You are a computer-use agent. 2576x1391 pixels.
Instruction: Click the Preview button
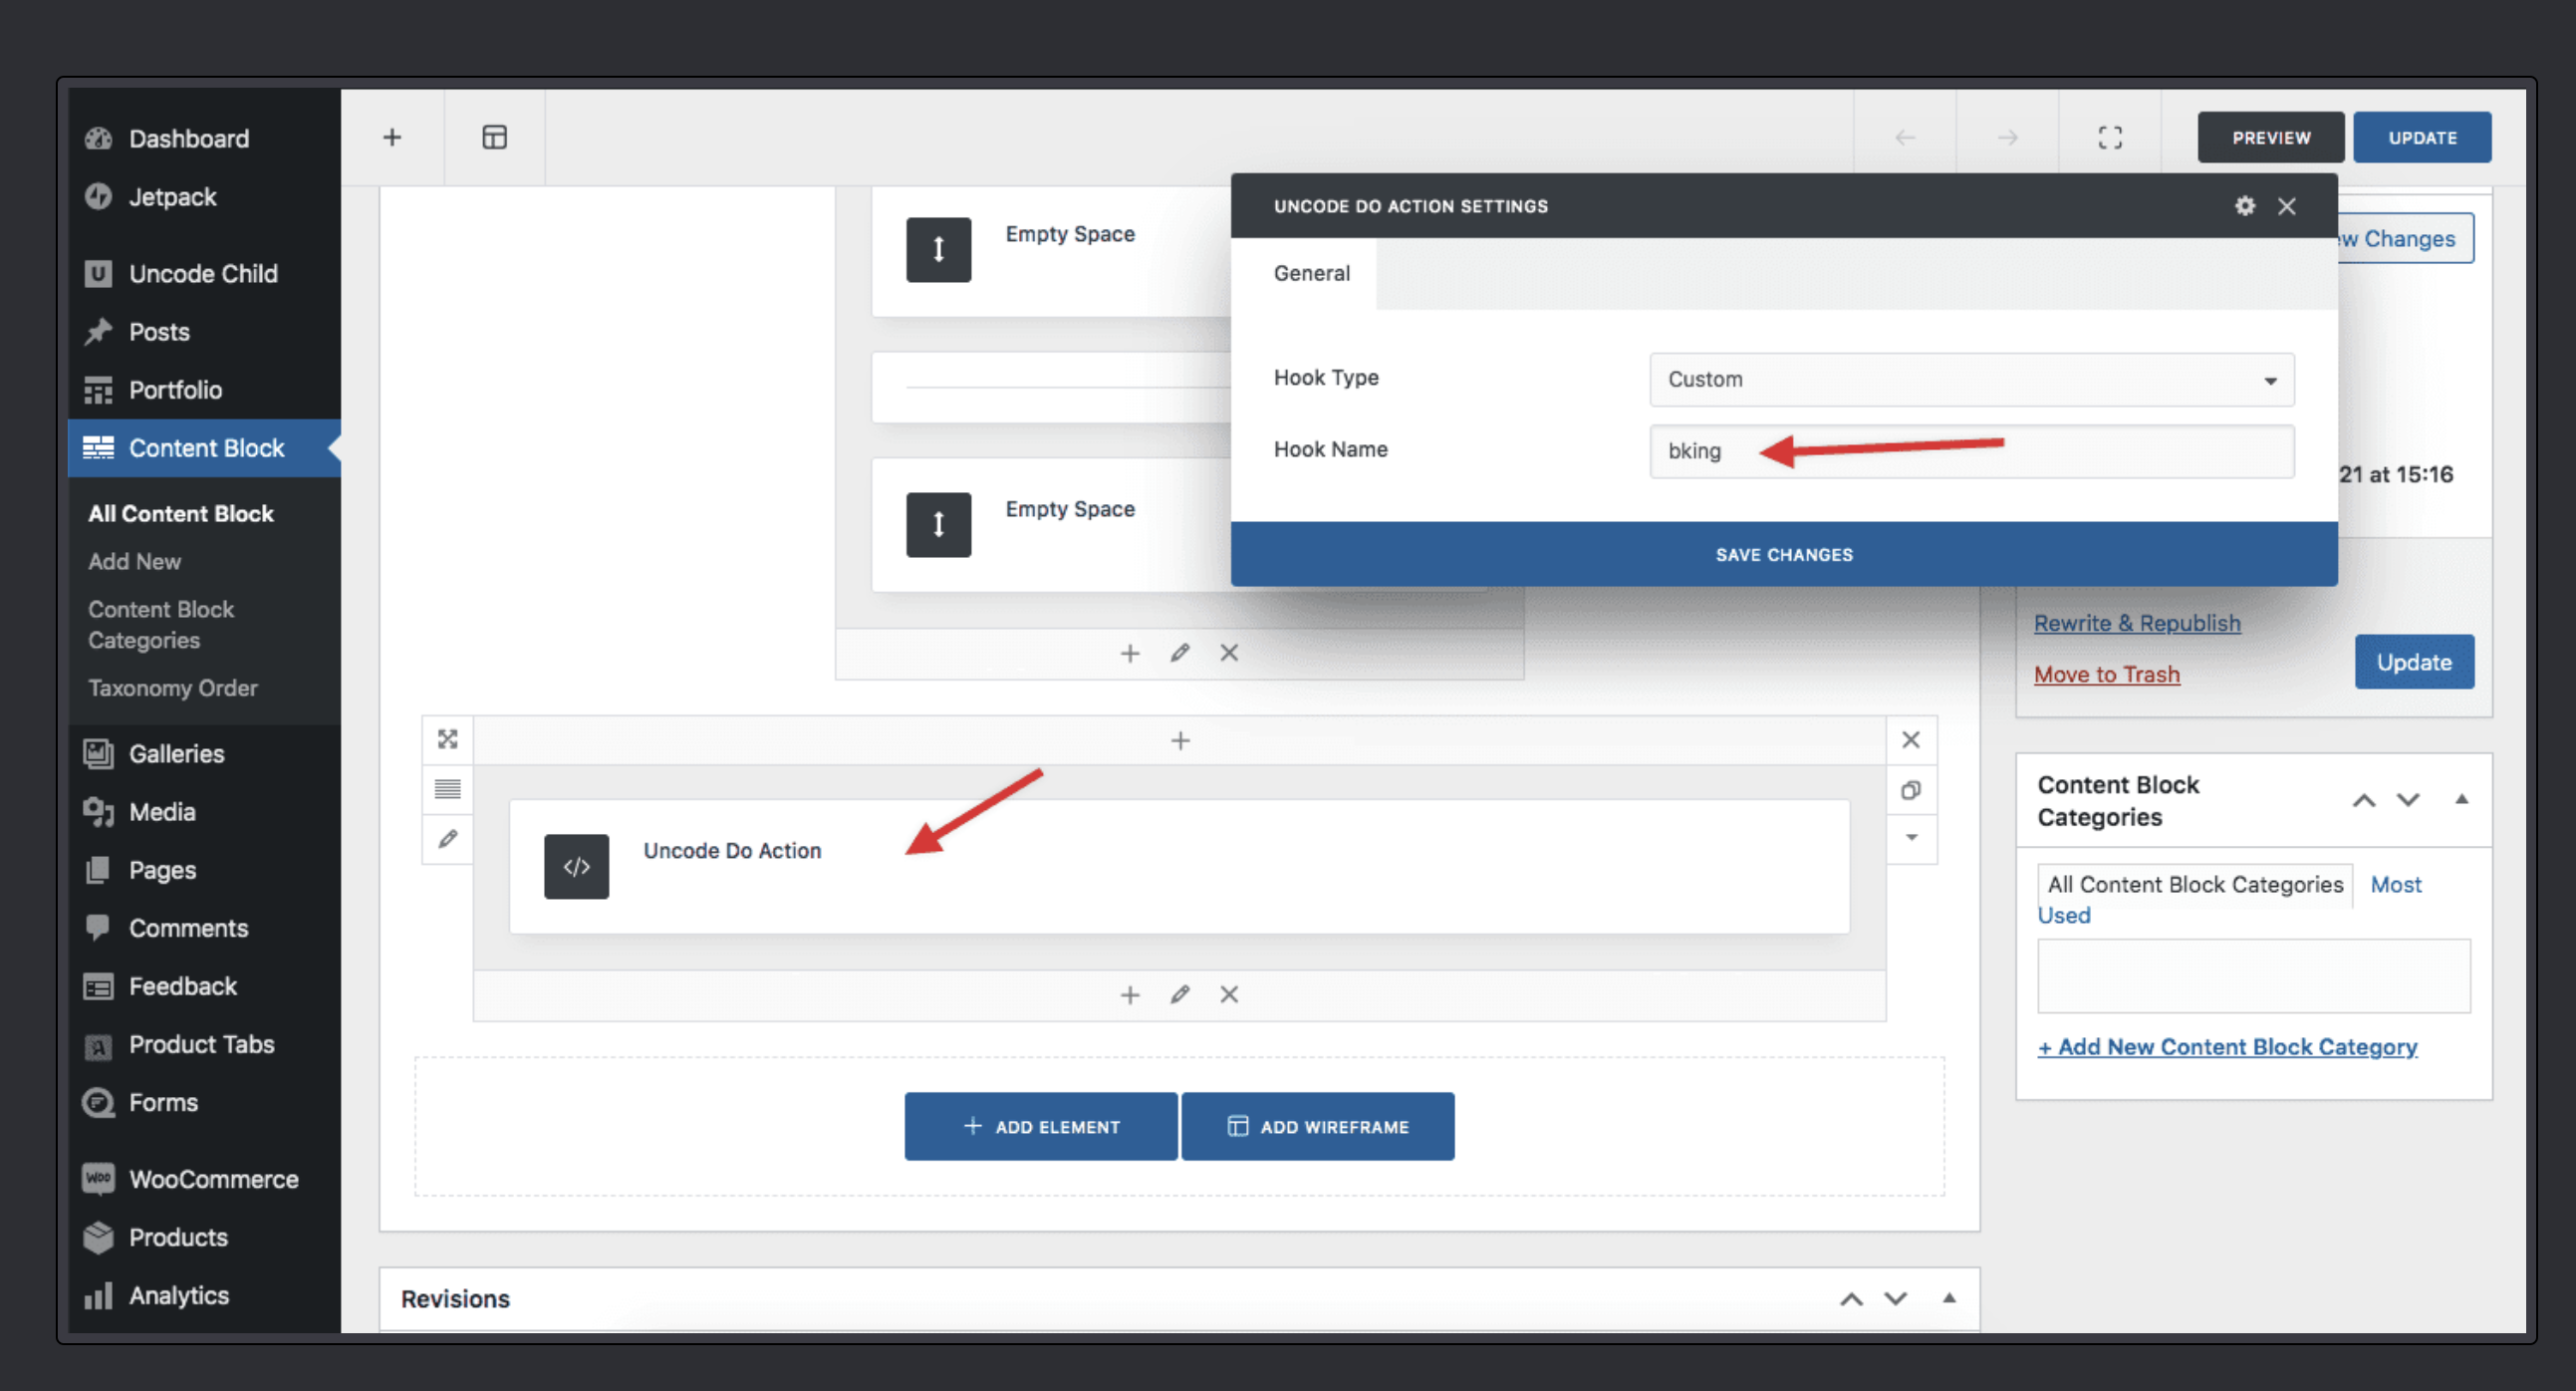pos(2270,137)
